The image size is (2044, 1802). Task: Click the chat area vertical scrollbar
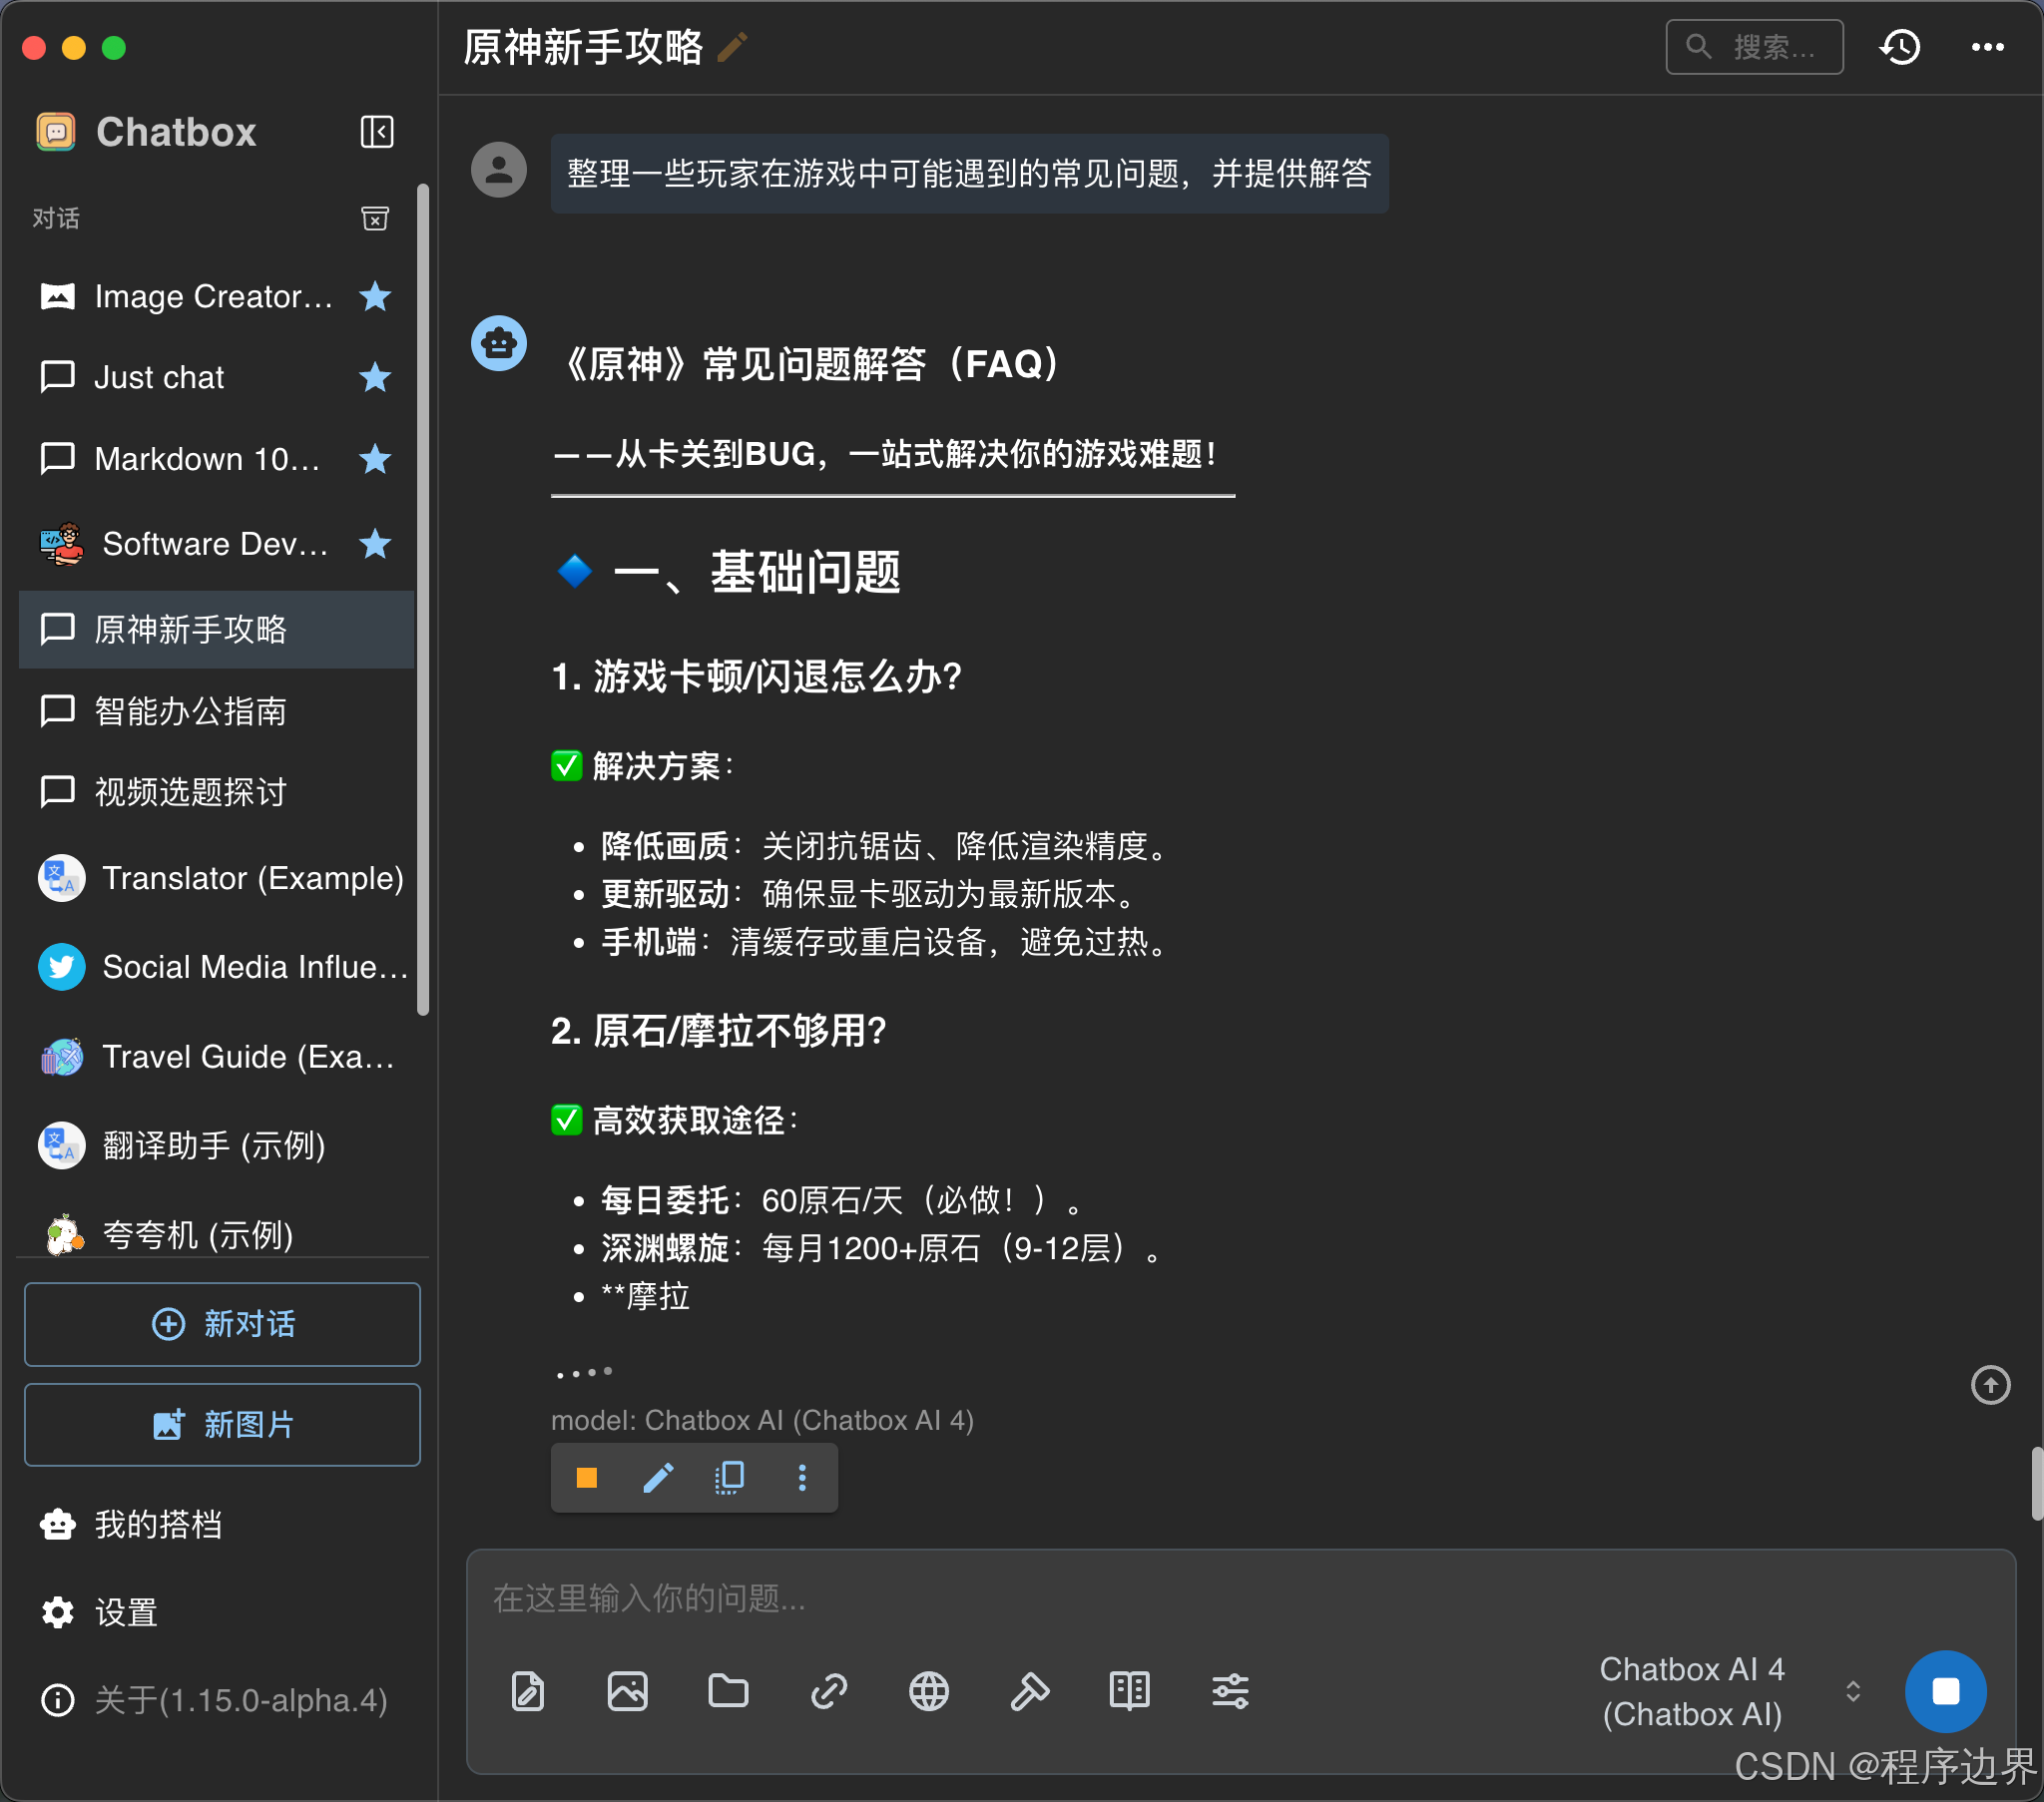coord(2036,1484)
